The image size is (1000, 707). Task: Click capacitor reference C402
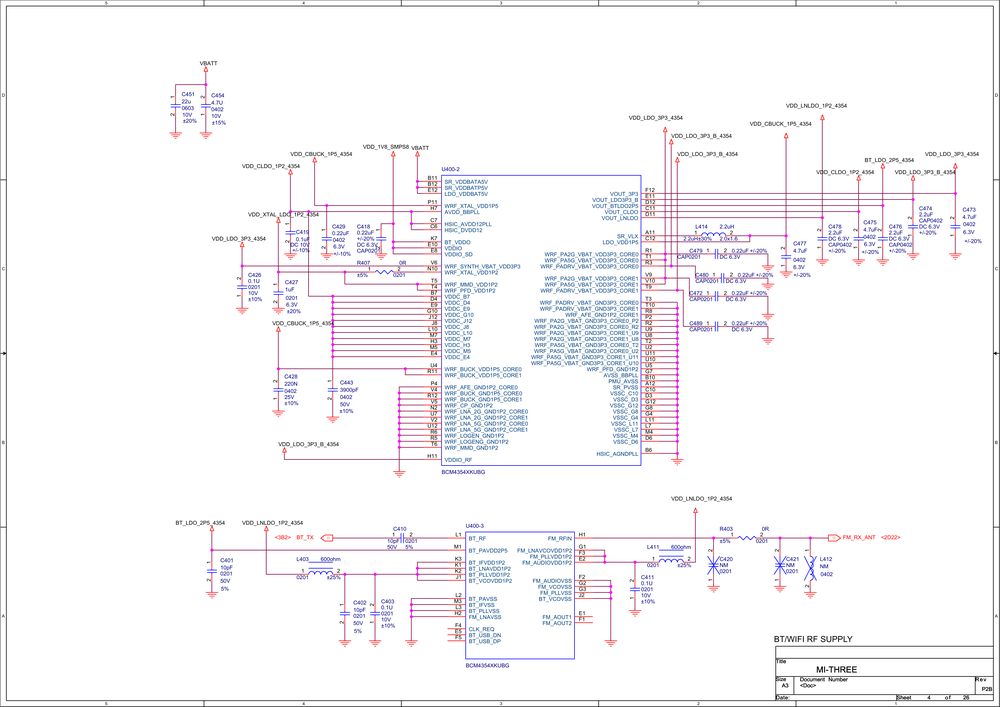[x=359, y=602]
